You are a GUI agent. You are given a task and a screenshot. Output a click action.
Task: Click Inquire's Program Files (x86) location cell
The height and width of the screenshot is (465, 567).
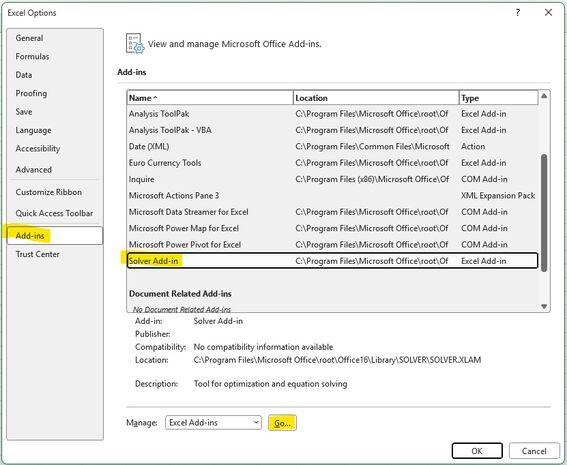372,179
